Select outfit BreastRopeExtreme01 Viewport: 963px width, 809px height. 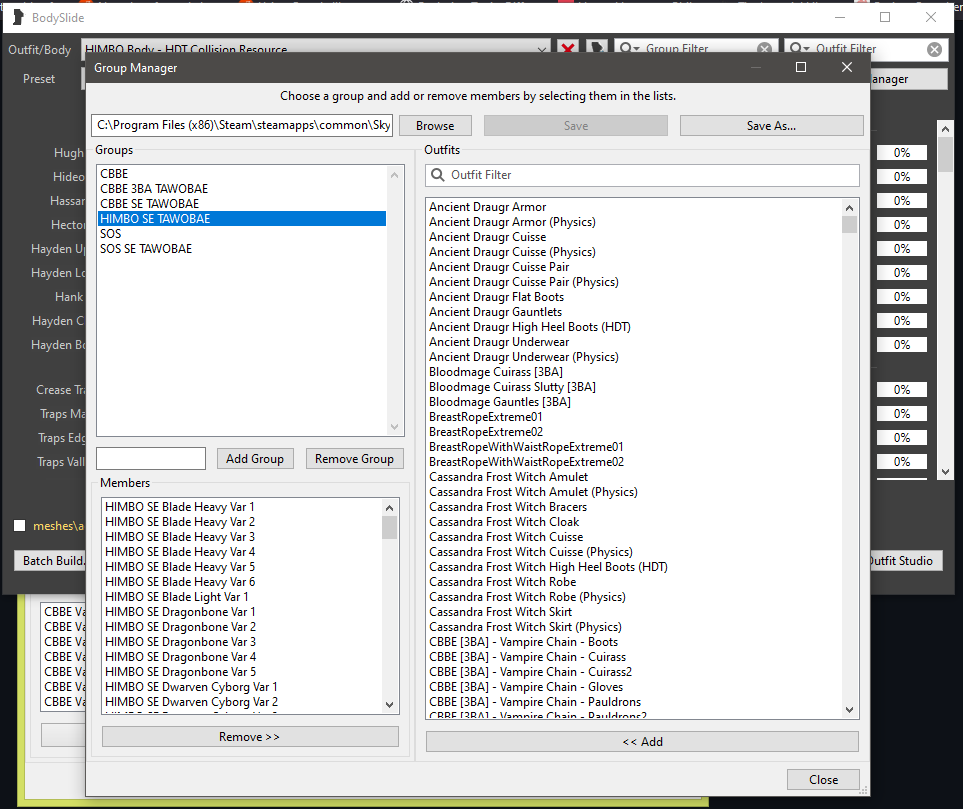(x=634, y=417)
